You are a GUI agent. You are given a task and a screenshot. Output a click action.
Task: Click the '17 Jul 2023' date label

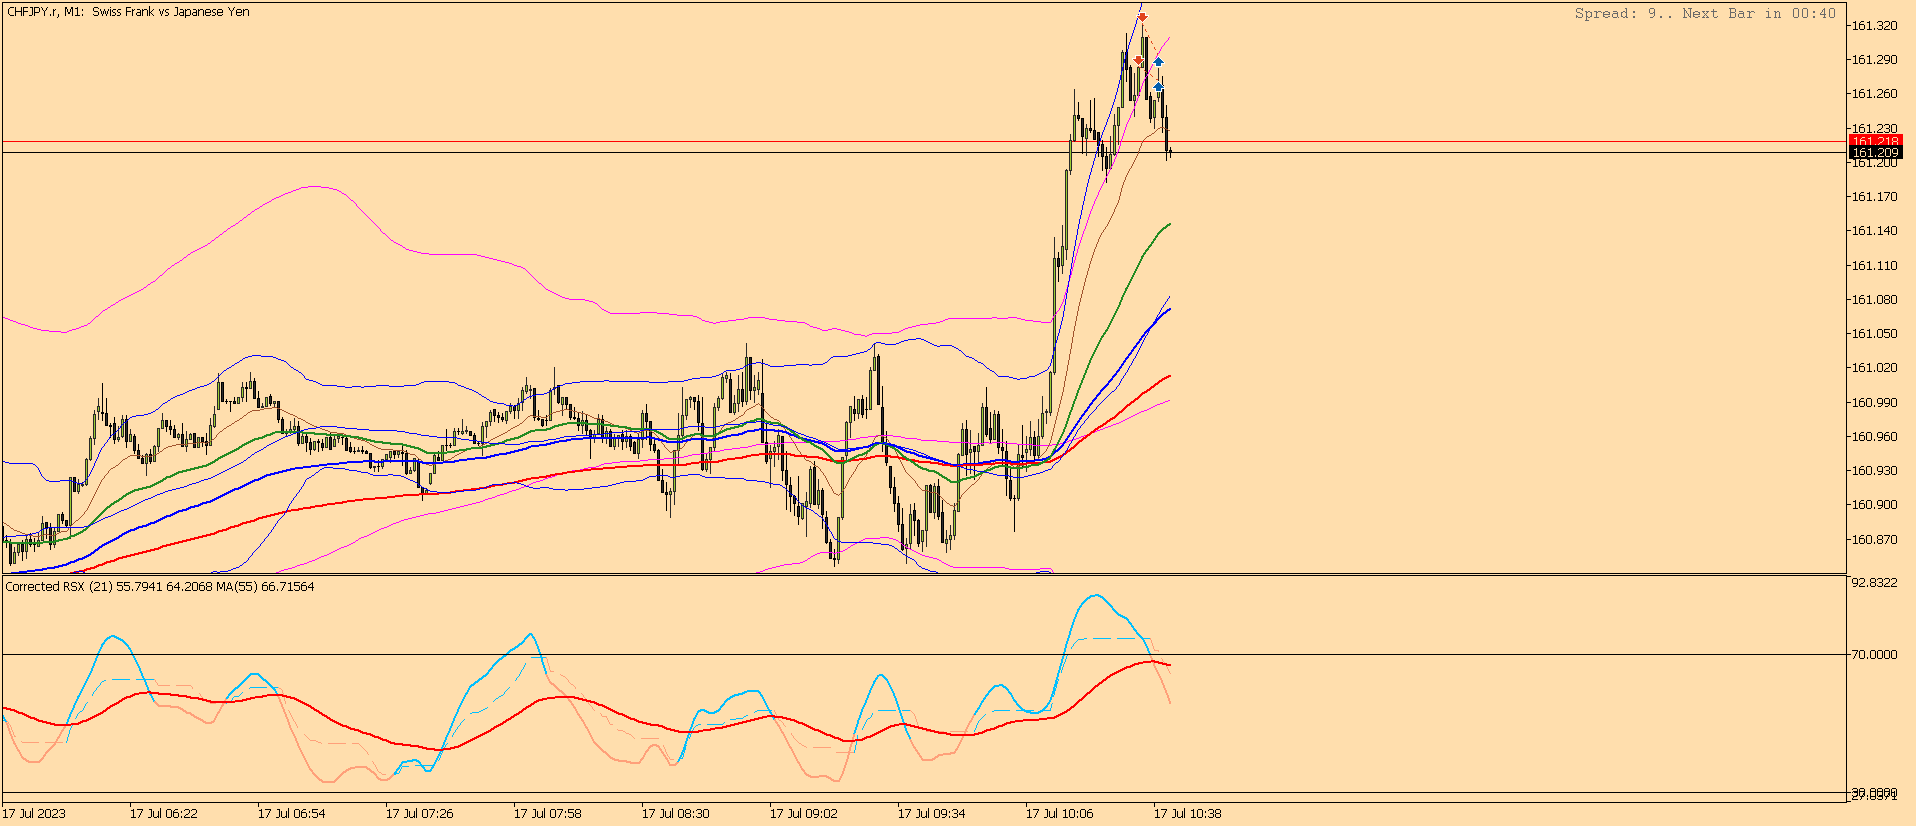pyautogui.click(x=34, y=814)
